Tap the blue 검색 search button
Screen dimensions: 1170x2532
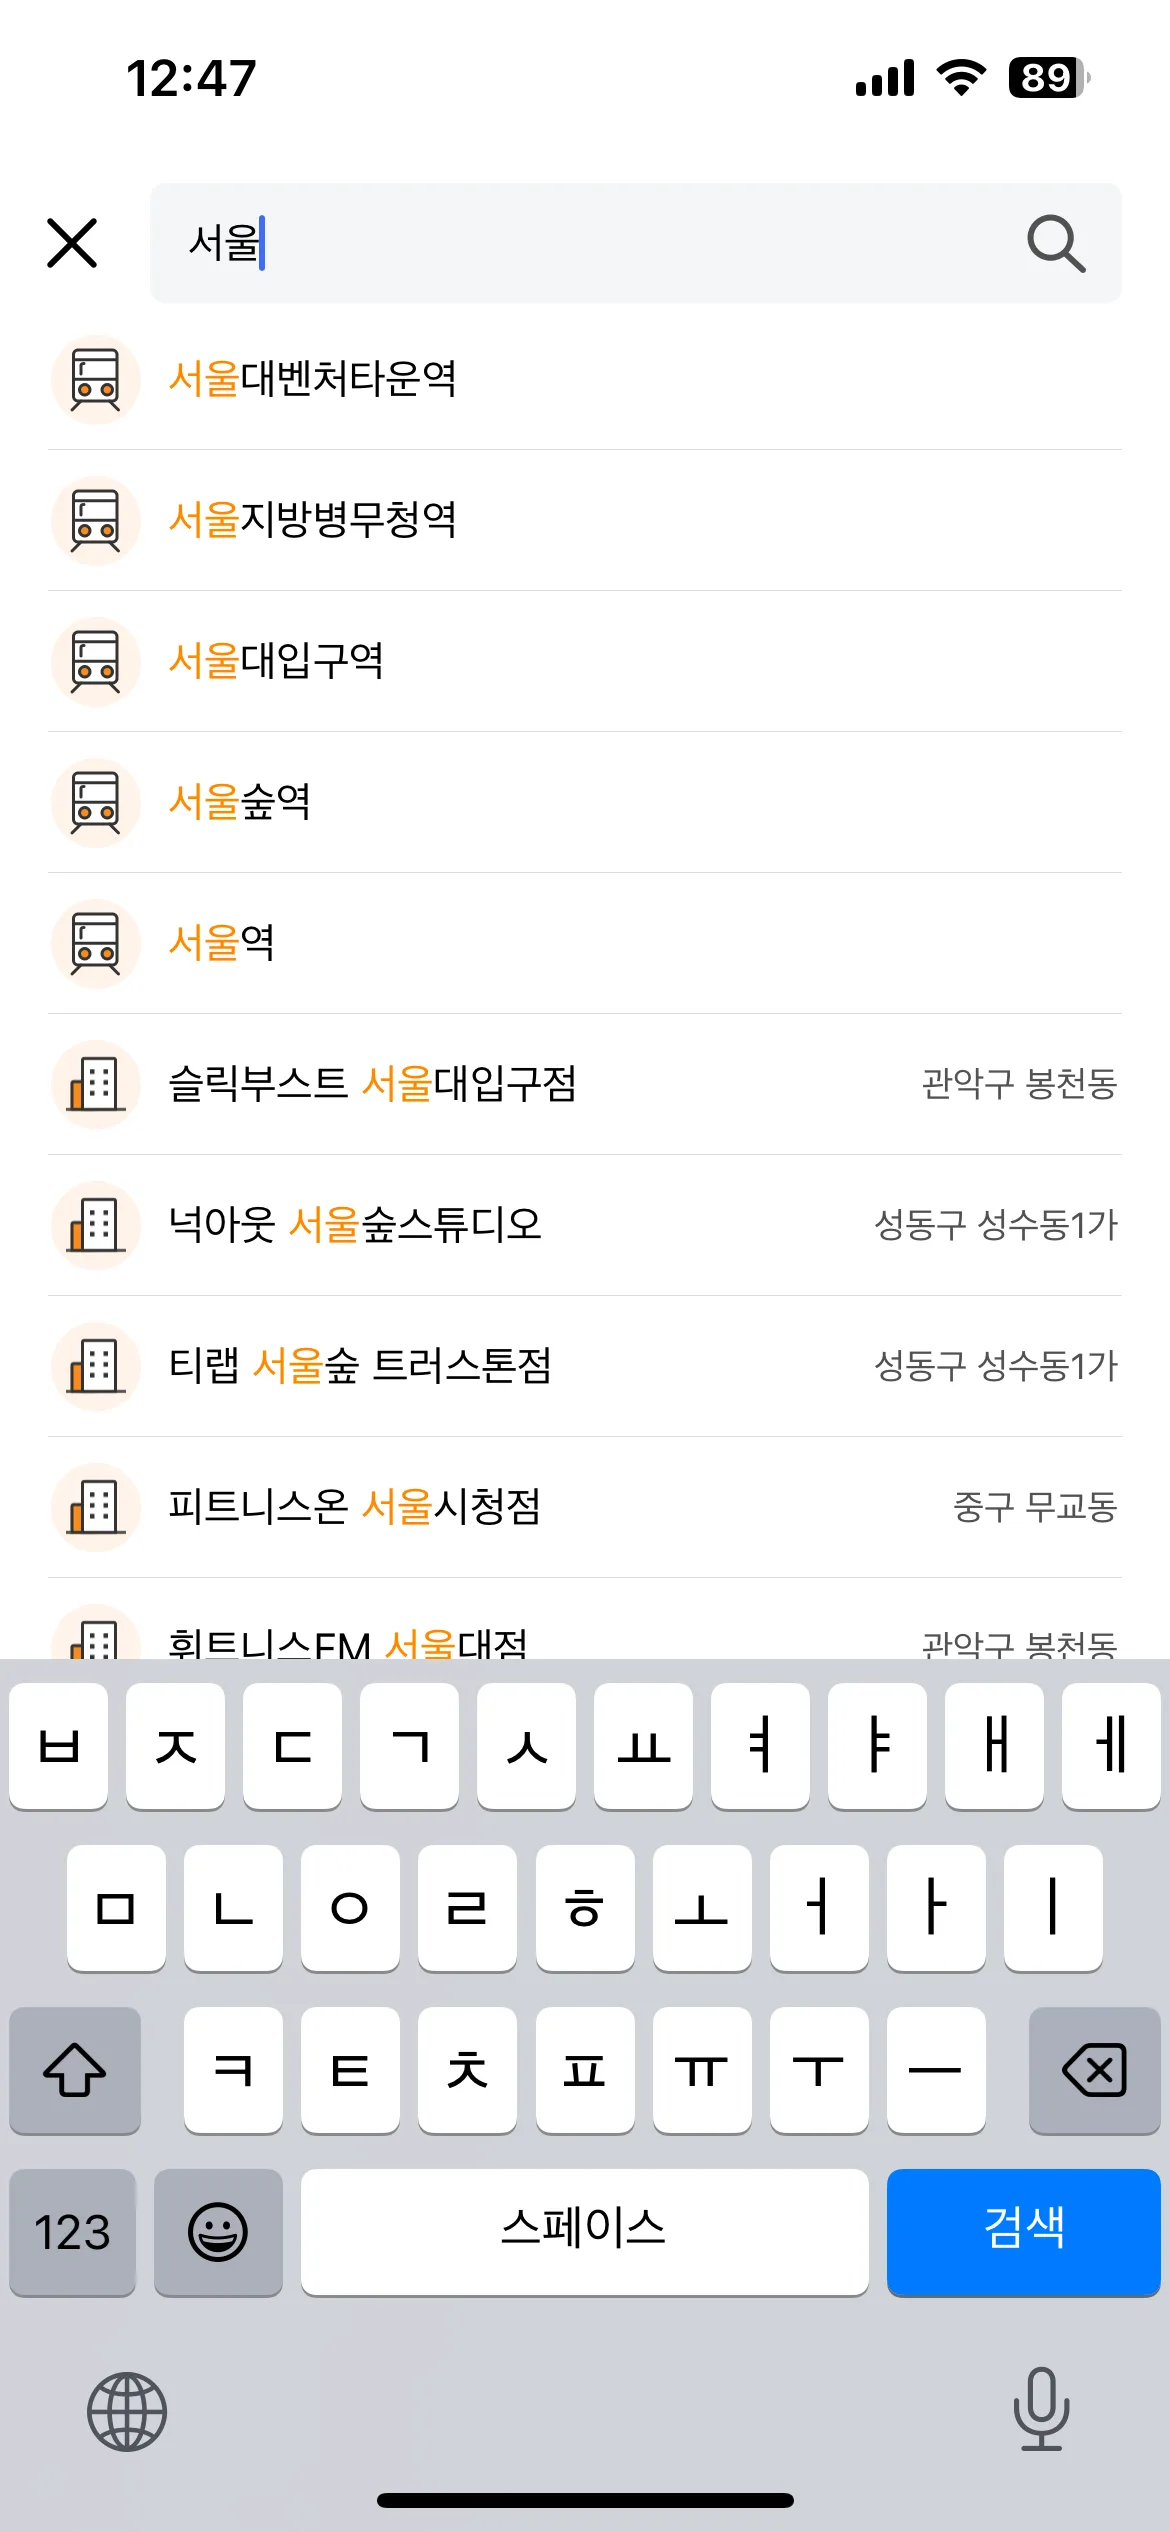coord(1023,2232)
